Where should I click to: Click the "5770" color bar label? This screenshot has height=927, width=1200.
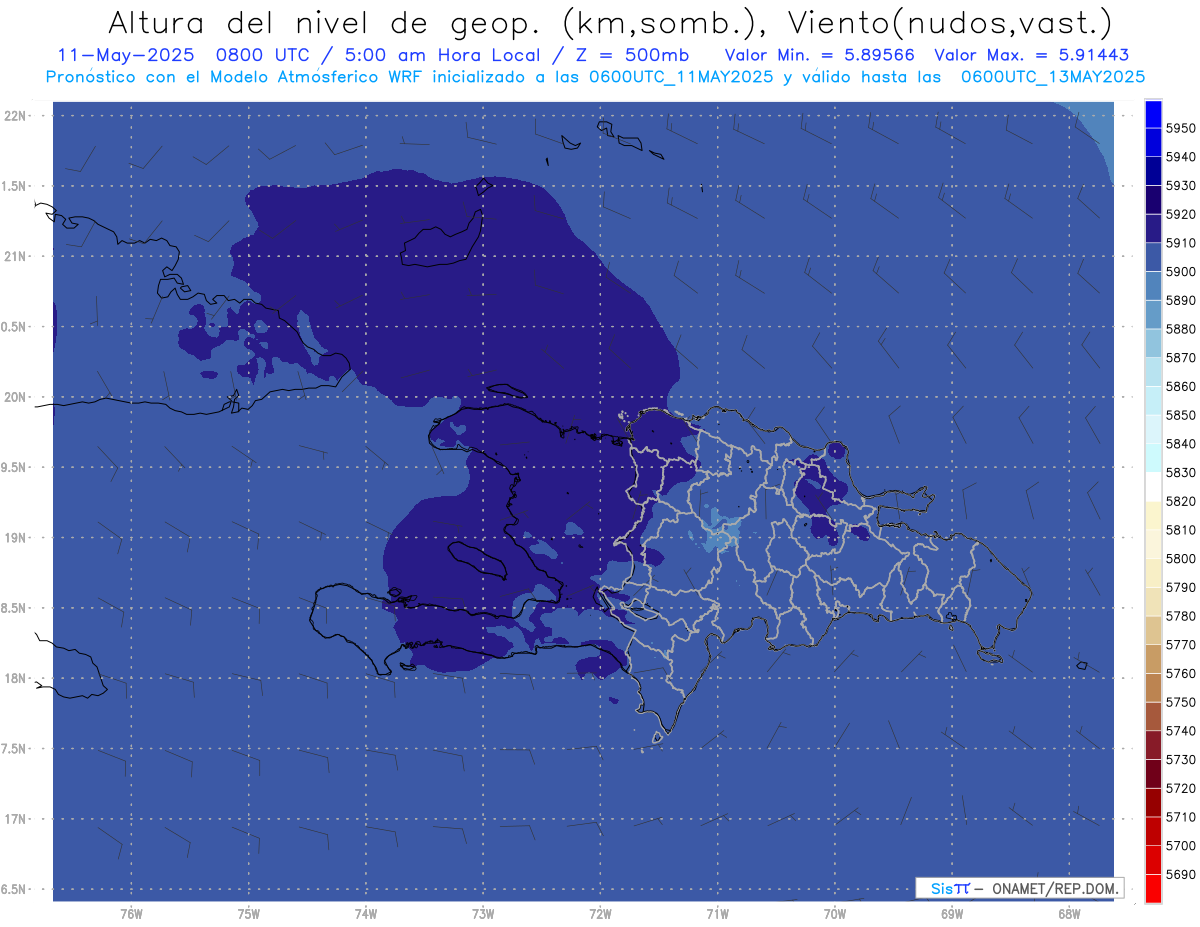pyautogui.click(x=1181, y=644)
